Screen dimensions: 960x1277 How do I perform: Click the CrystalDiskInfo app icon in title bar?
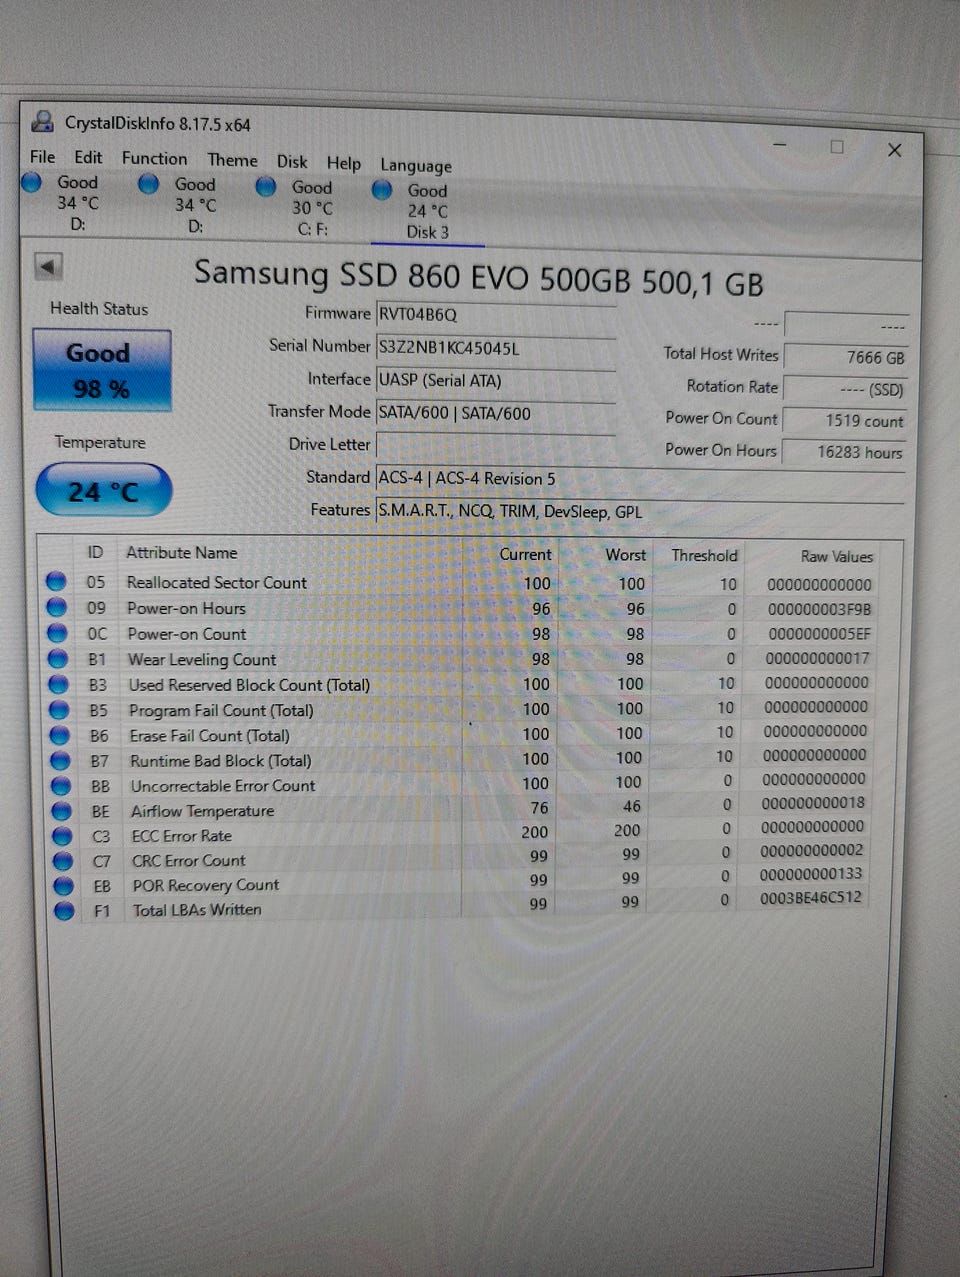click(43, 122)
